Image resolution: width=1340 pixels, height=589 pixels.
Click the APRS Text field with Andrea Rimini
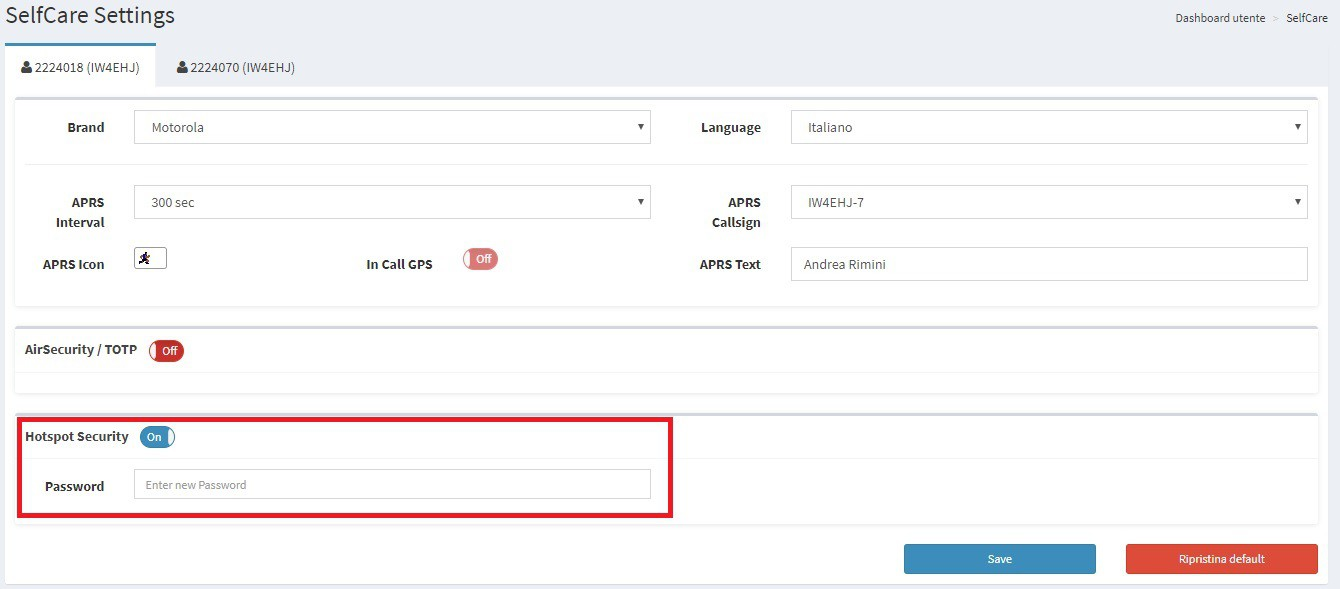click(1049, 264)
